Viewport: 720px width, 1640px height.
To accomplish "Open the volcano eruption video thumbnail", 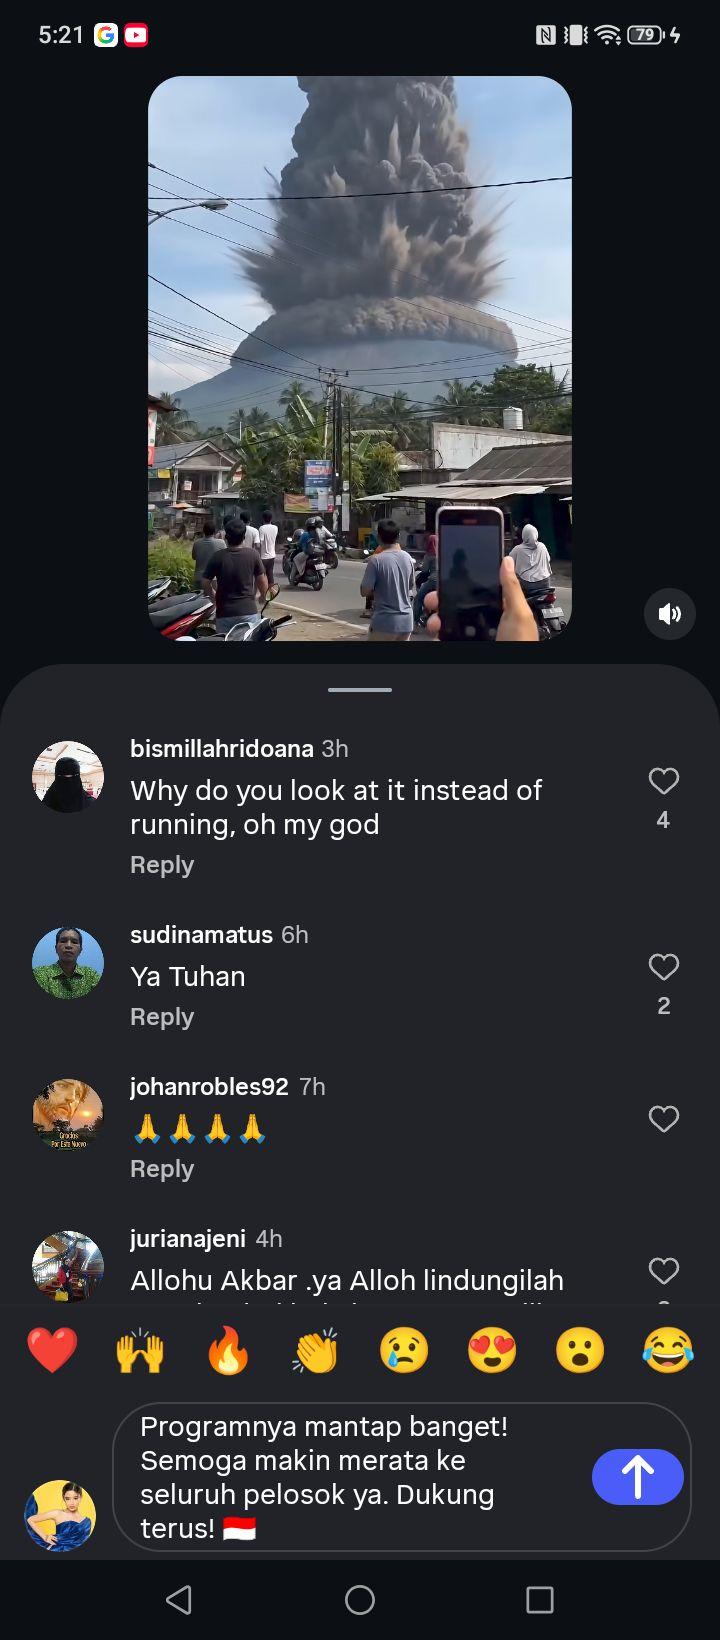I will coord(360,358).
